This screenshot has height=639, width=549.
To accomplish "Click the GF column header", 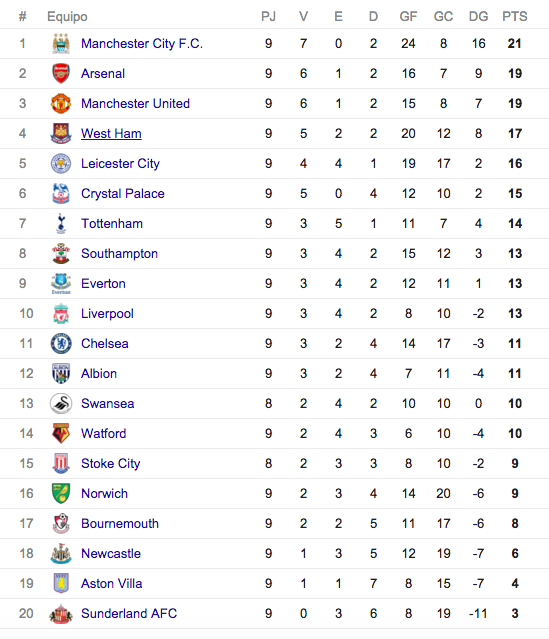I will click(408, 16).
